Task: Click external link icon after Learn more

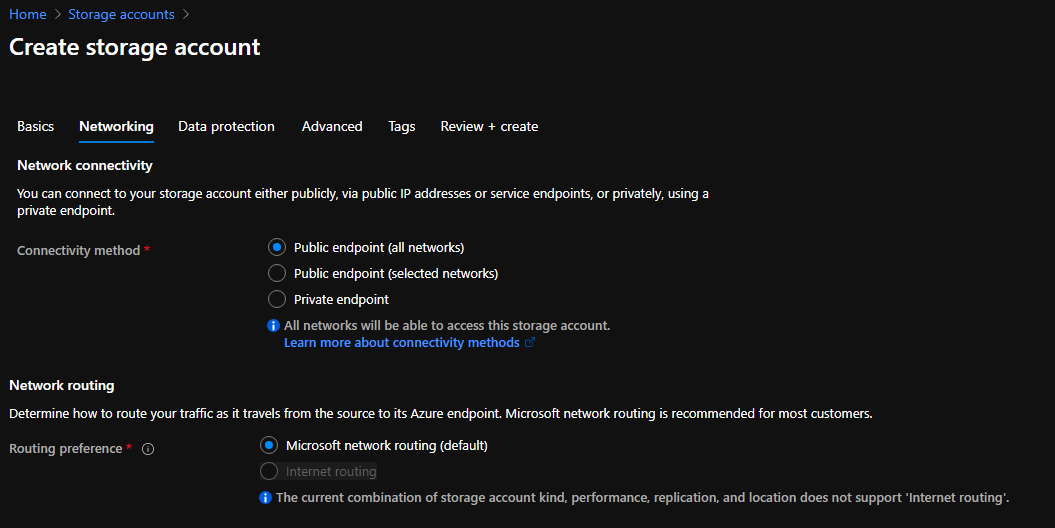Action: click(x=530, y=343)
